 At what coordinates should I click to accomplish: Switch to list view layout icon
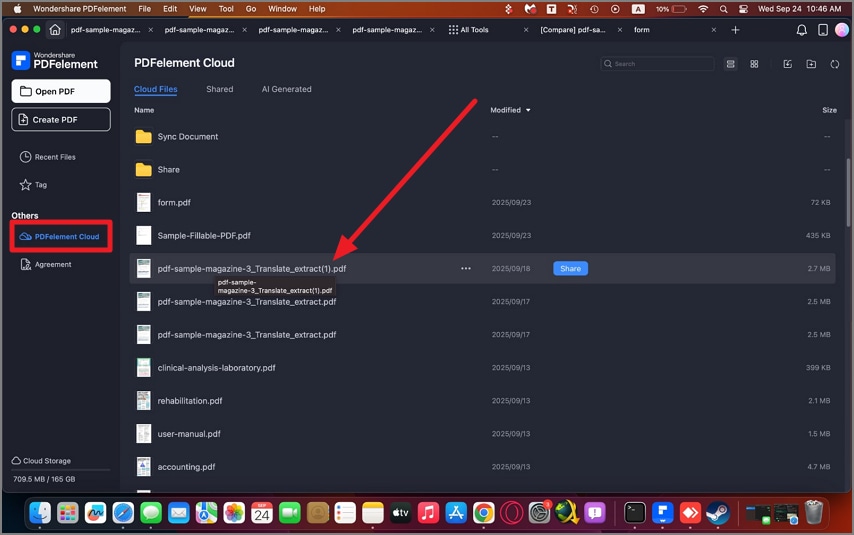(x=730, y=64)
